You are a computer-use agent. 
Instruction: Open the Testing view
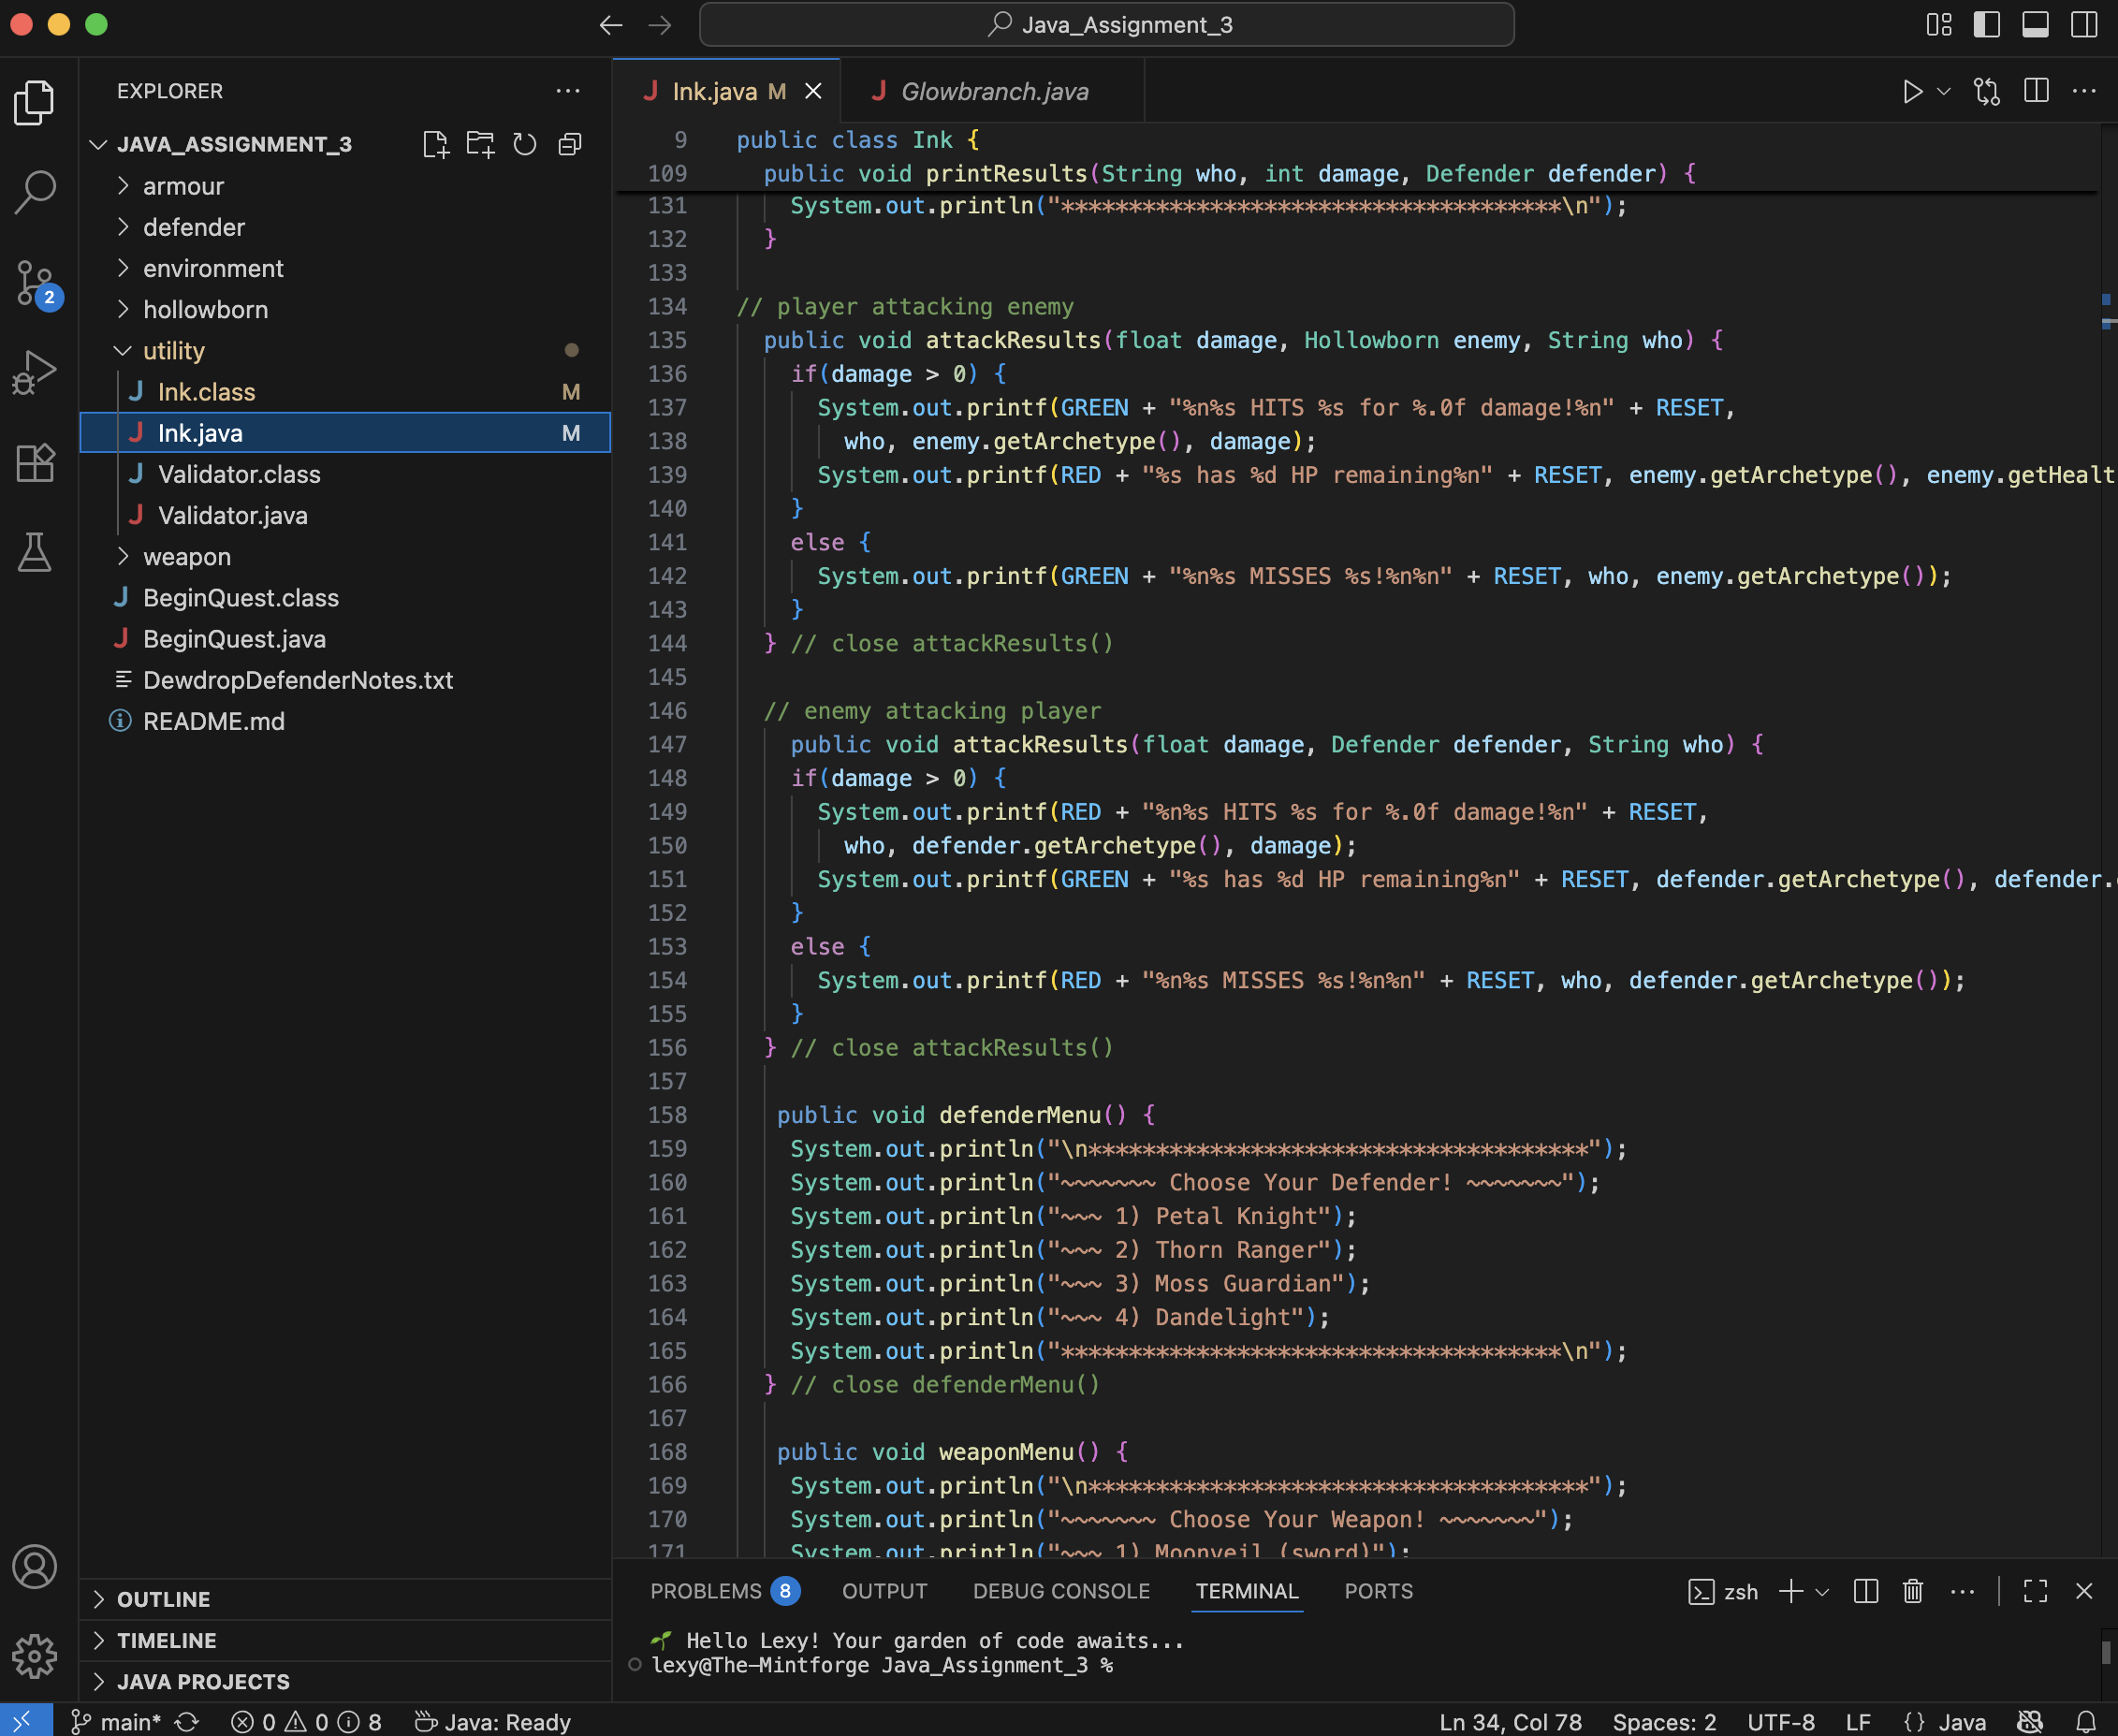[x=35, y=552]
